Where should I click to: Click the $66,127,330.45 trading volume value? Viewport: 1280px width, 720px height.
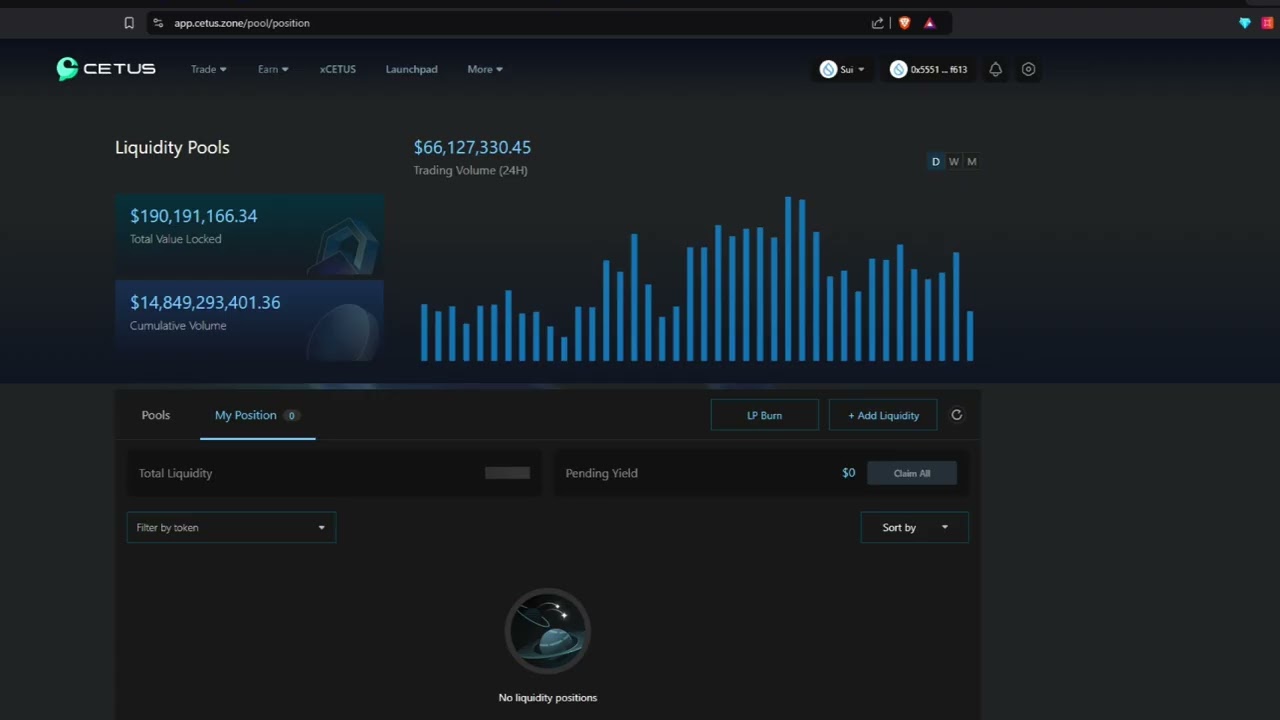(x=472, y=147)
